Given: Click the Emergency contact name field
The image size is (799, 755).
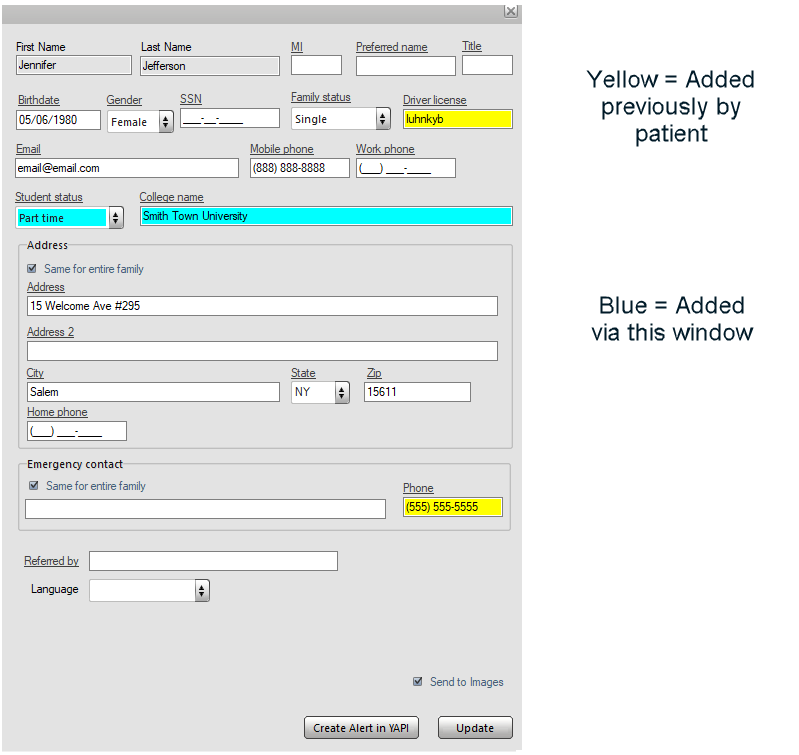Looking at the screenshot, I should tap(205, 509).
